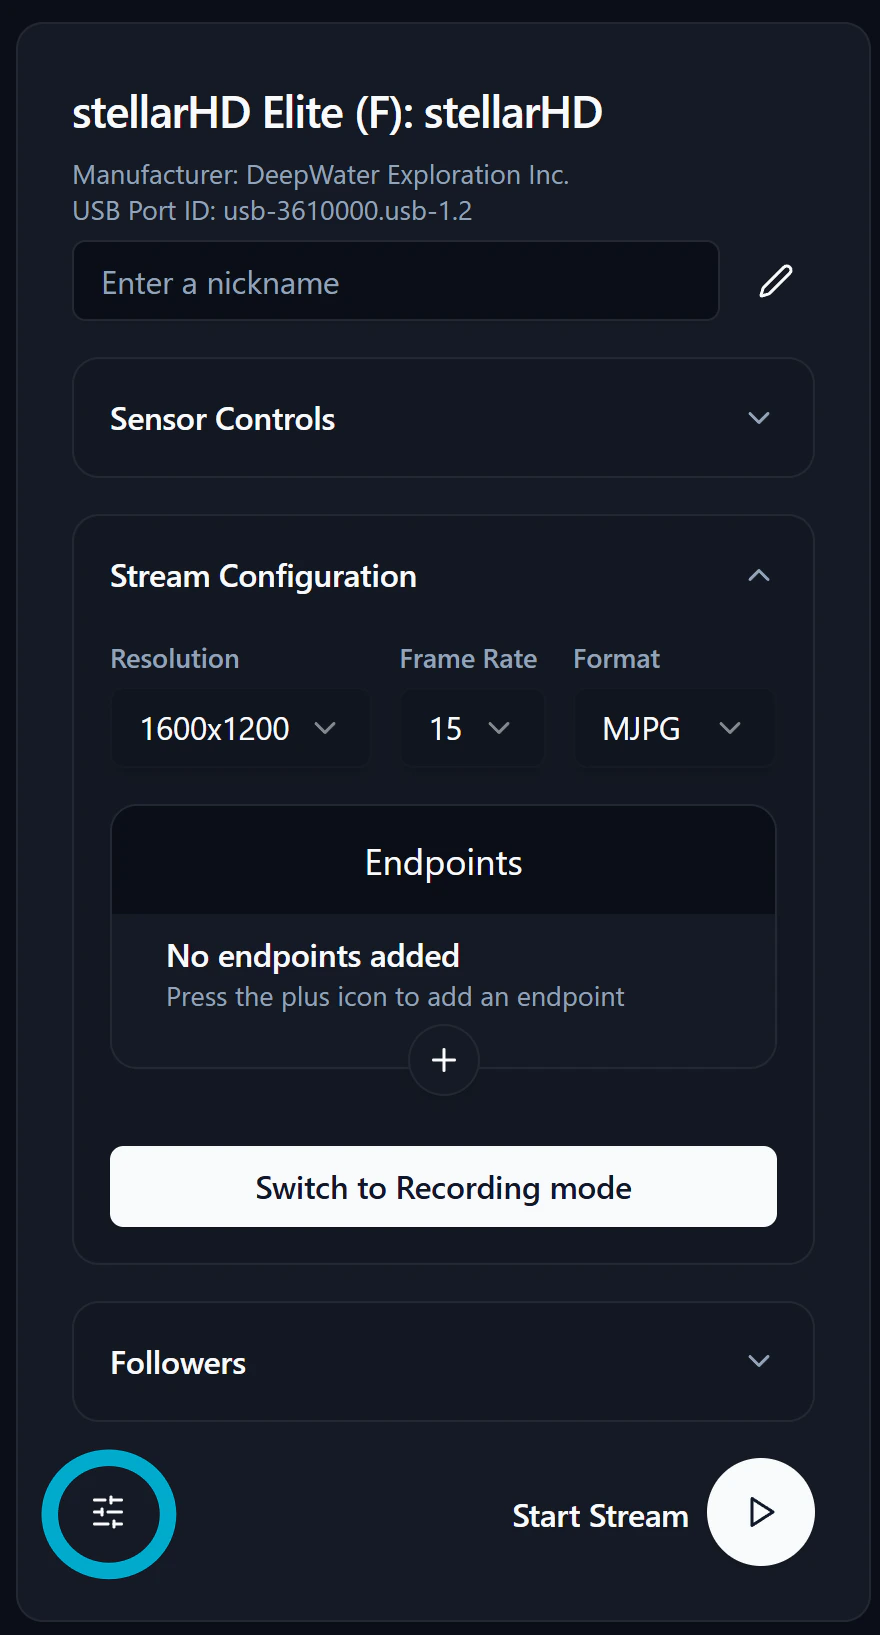
Task: Select the Stream Configuration title text
Action: (x=263, y=575)
